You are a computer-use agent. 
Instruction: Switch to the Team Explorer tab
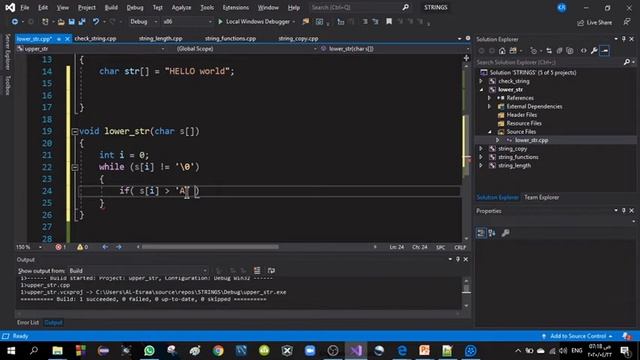click(542, 198)
